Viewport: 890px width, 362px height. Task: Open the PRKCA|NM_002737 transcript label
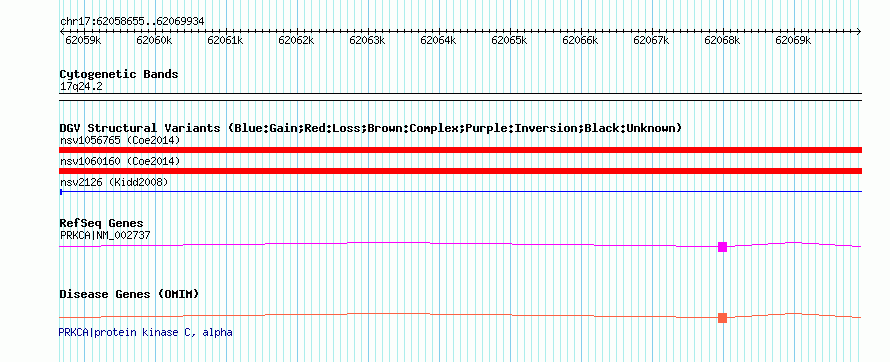pyautogui.click(x=105, y=235)
